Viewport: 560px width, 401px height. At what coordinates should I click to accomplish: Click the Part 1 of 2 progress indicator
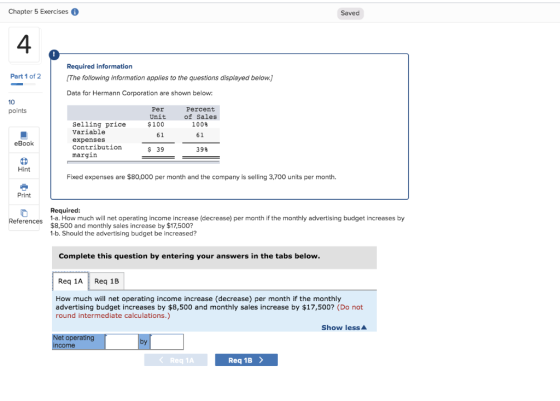coord(25,76)
